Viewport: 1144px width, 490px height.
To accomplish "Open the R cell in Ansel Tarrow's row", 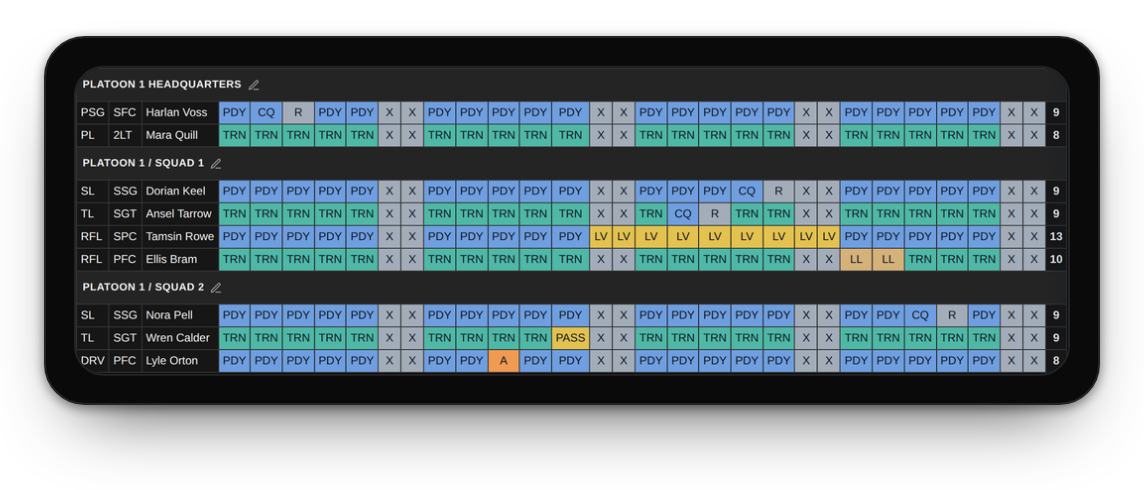I will [715, 214].
